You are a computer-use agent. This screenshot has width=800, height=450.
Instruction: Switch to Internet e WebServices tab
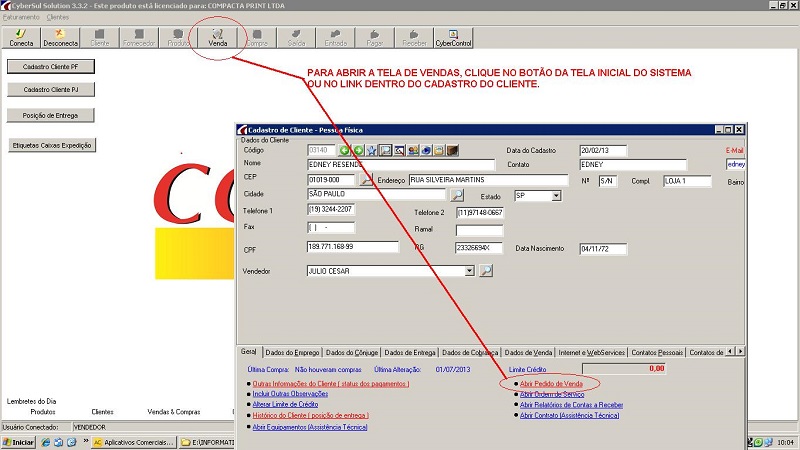pyautogui.click(x=592, y=353)
